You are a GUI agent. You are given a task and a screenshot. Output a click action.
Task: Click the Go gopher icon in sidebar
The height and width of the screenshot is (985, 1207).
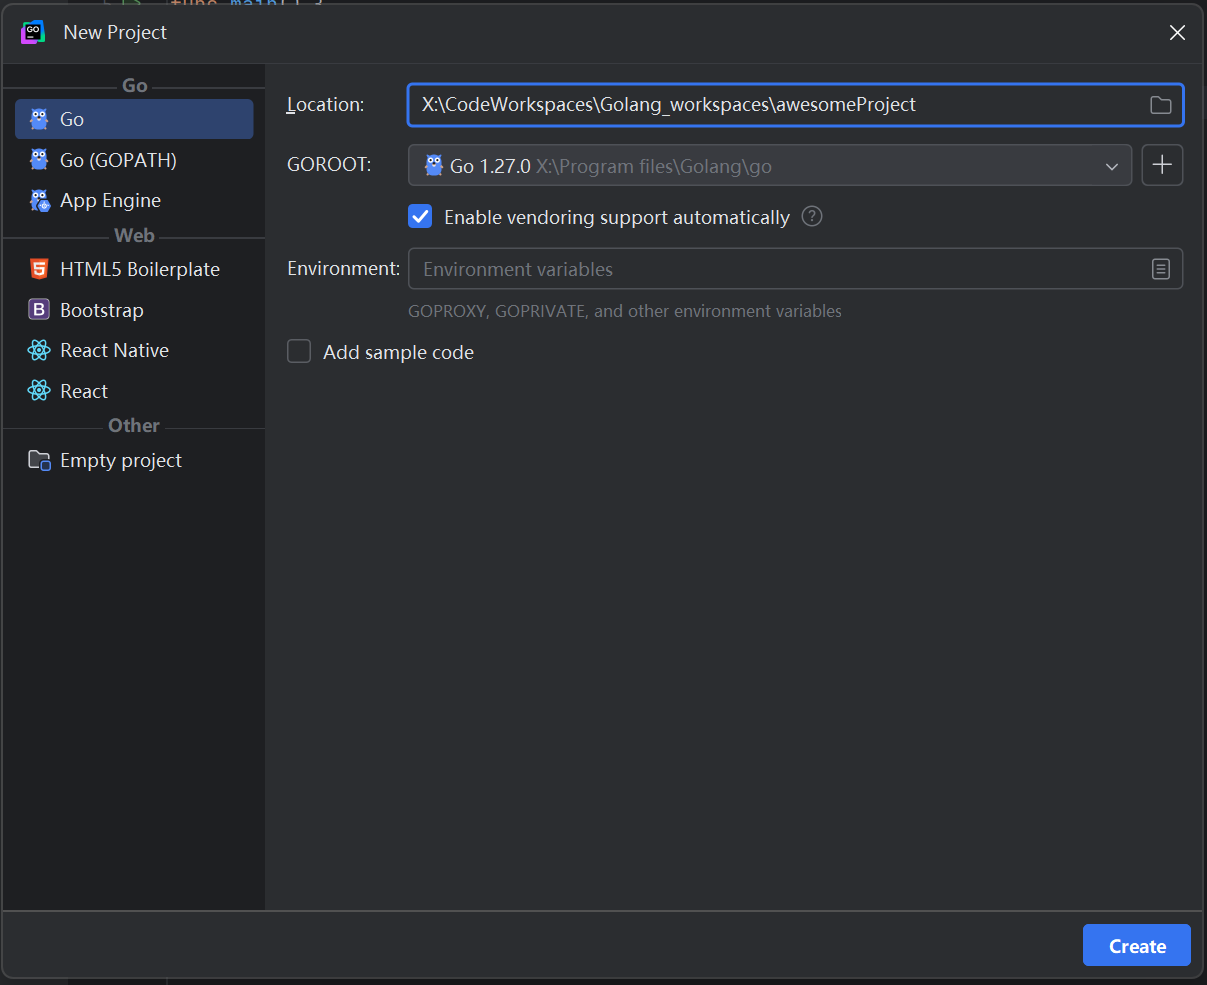(x=39, y=119)
